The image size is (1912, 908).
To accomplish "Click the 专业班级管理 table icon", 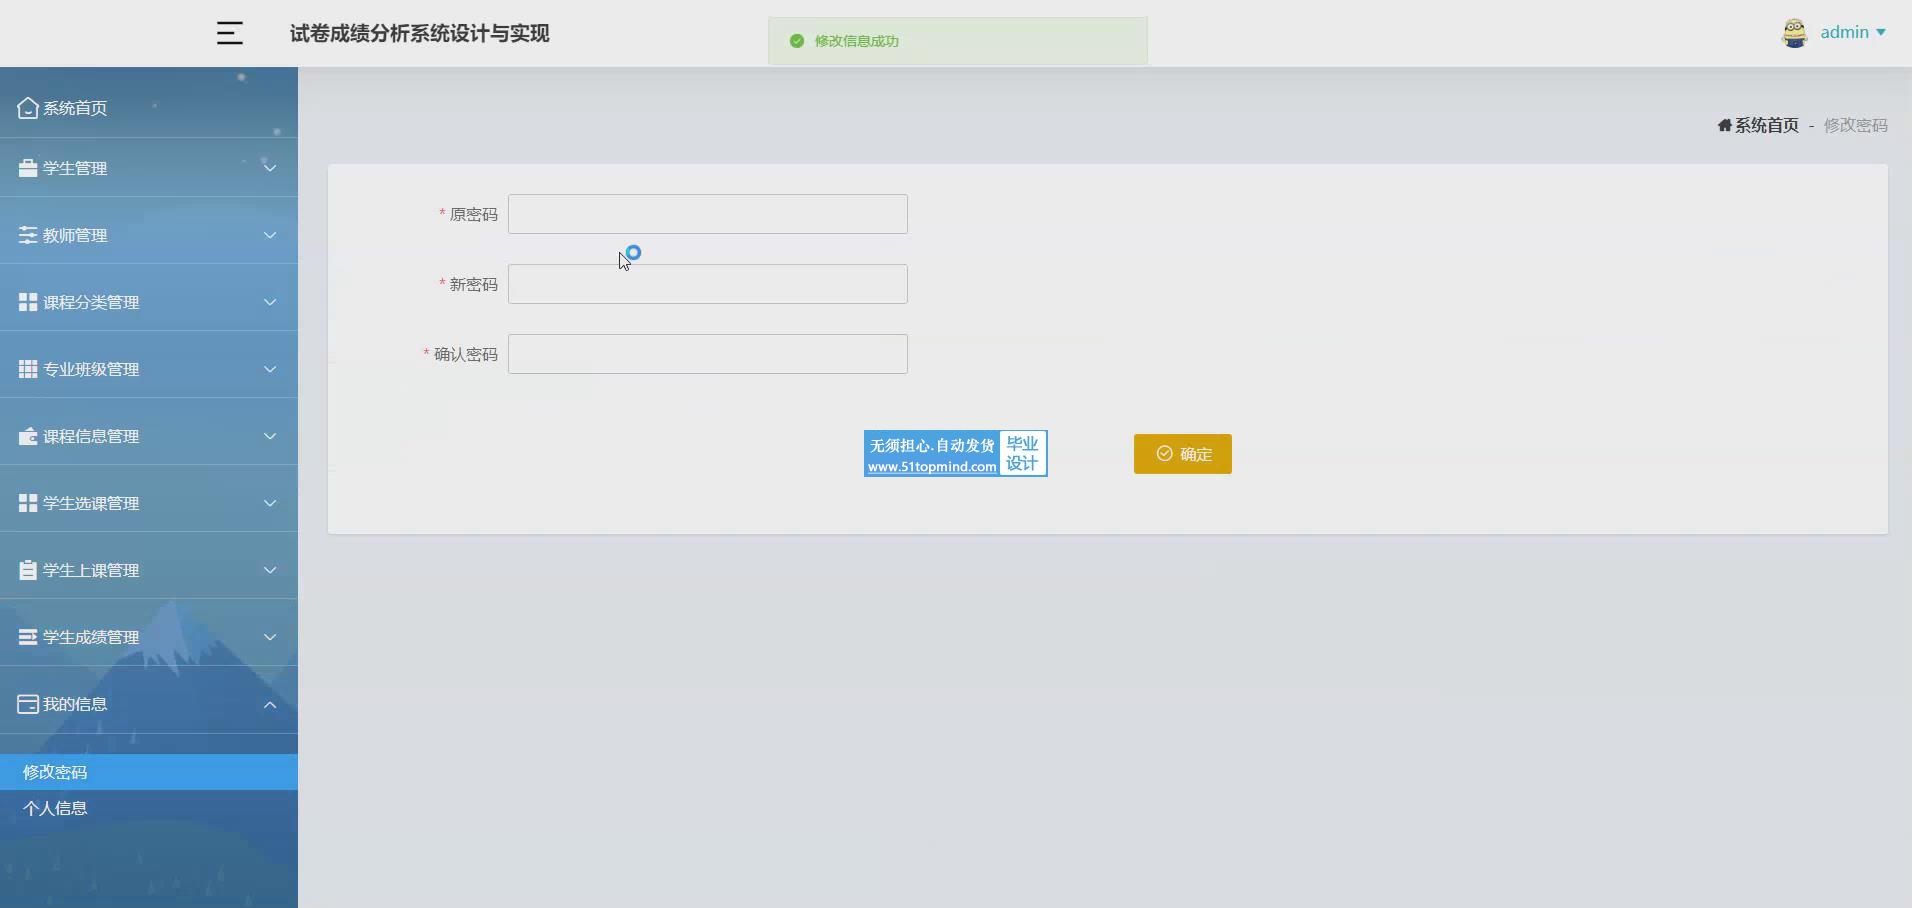I will 28,369.
